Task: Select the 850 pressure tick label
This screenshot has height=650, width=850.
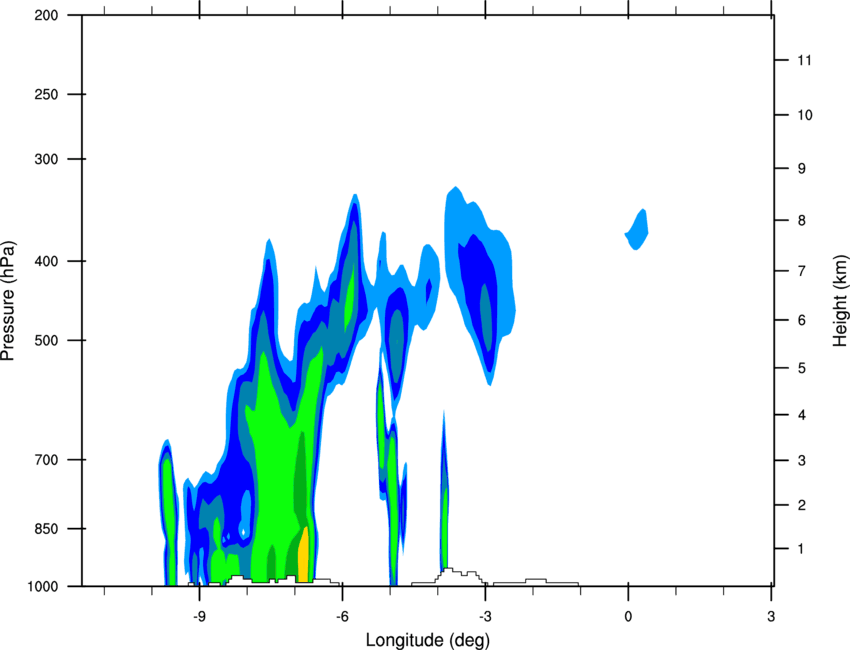Action: click(47, 529)
